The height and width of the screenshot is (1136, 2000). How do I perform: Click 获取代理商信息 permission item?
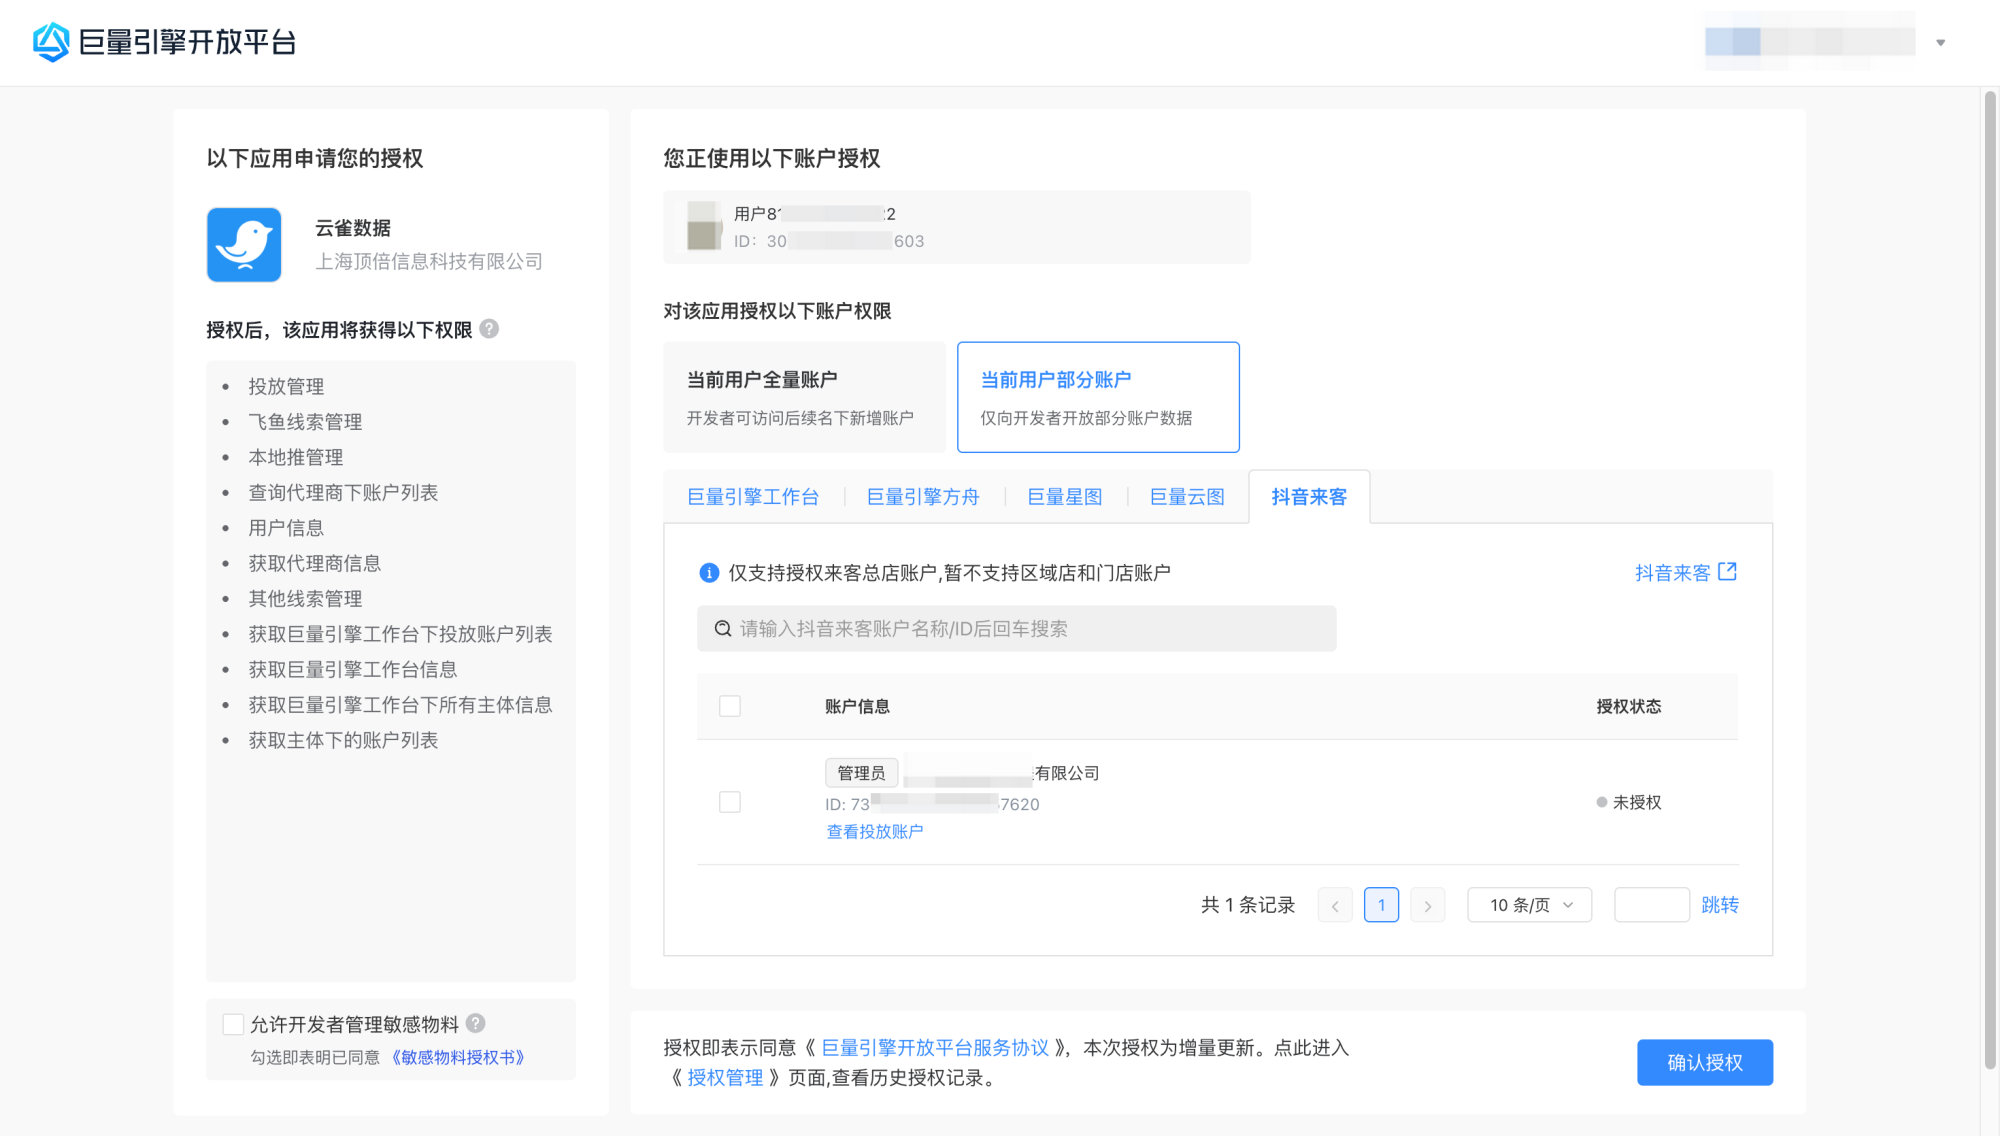tap(315, 564)
